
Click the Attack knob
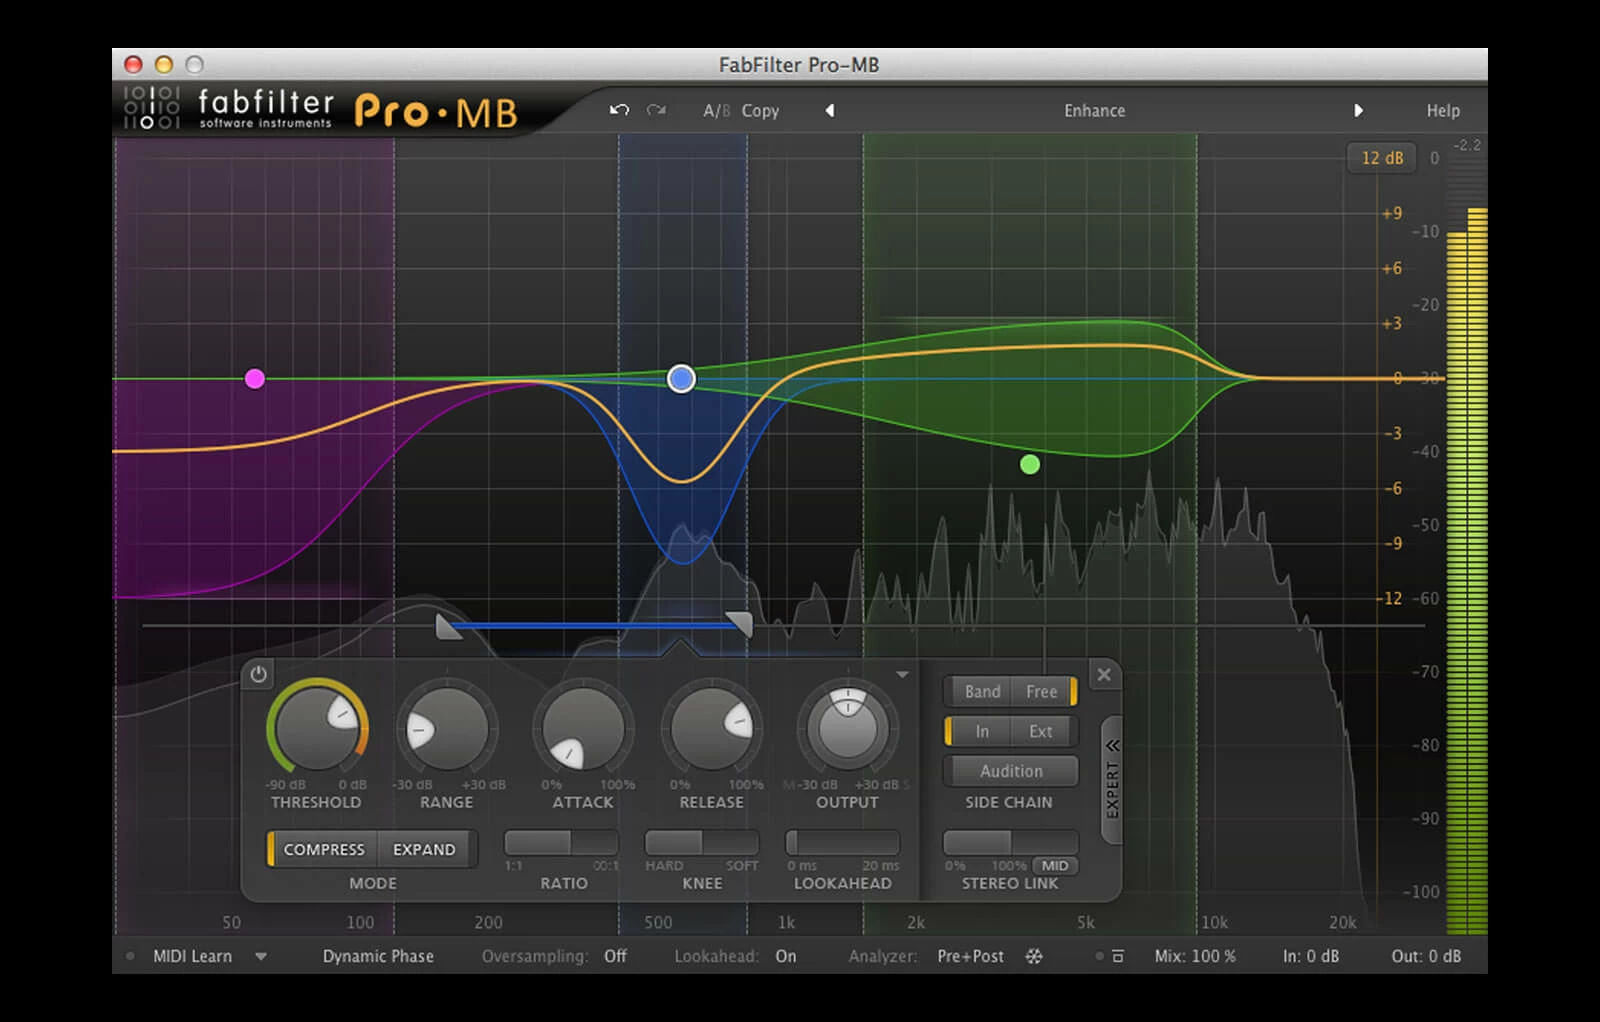pos(582,729)
